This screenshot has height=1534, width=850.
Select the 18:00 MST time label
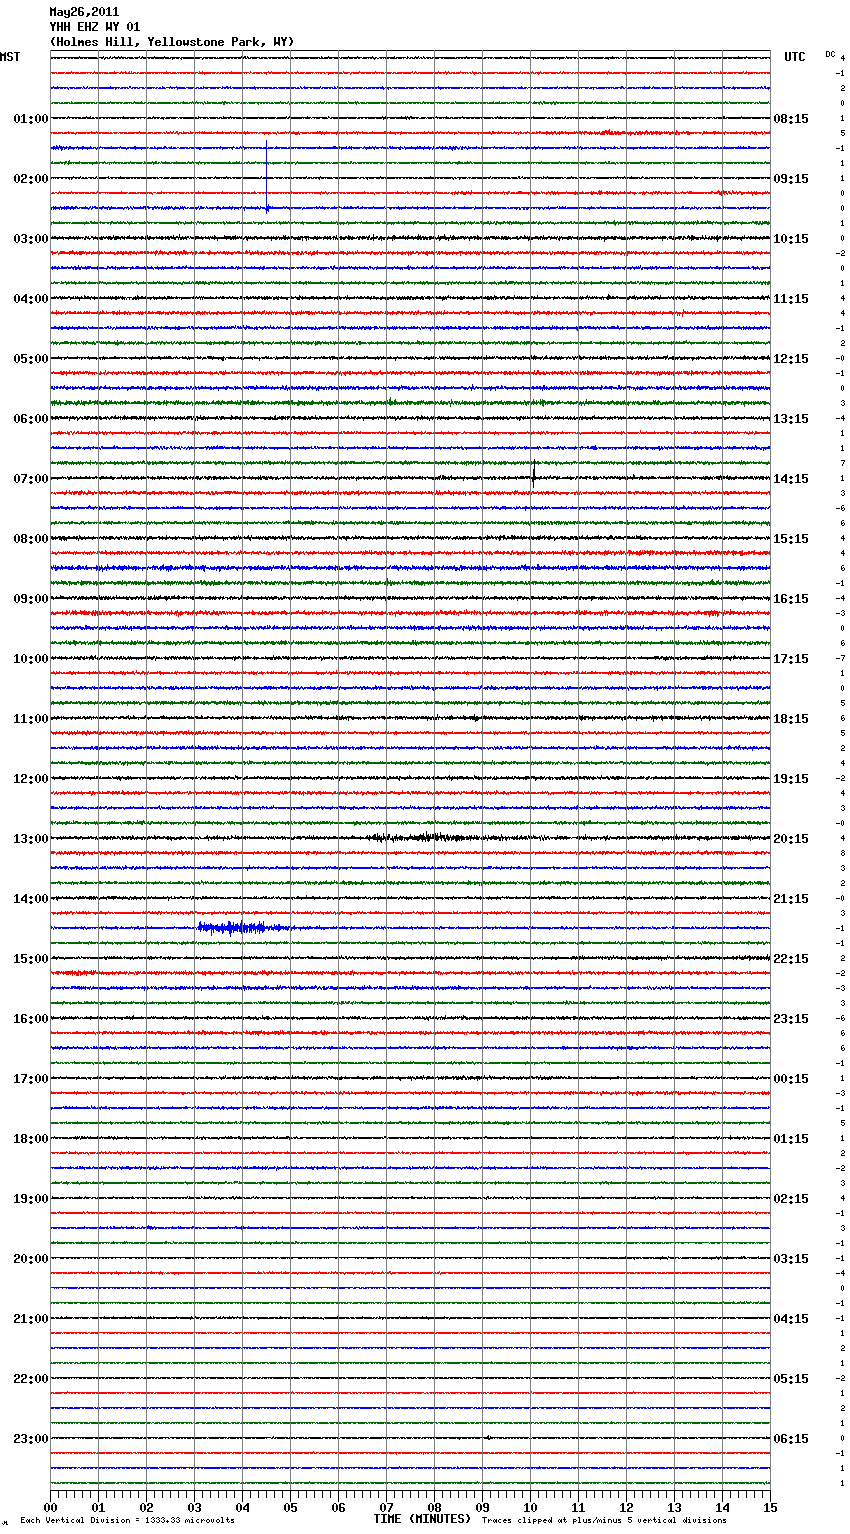(x=31, y=1139)
